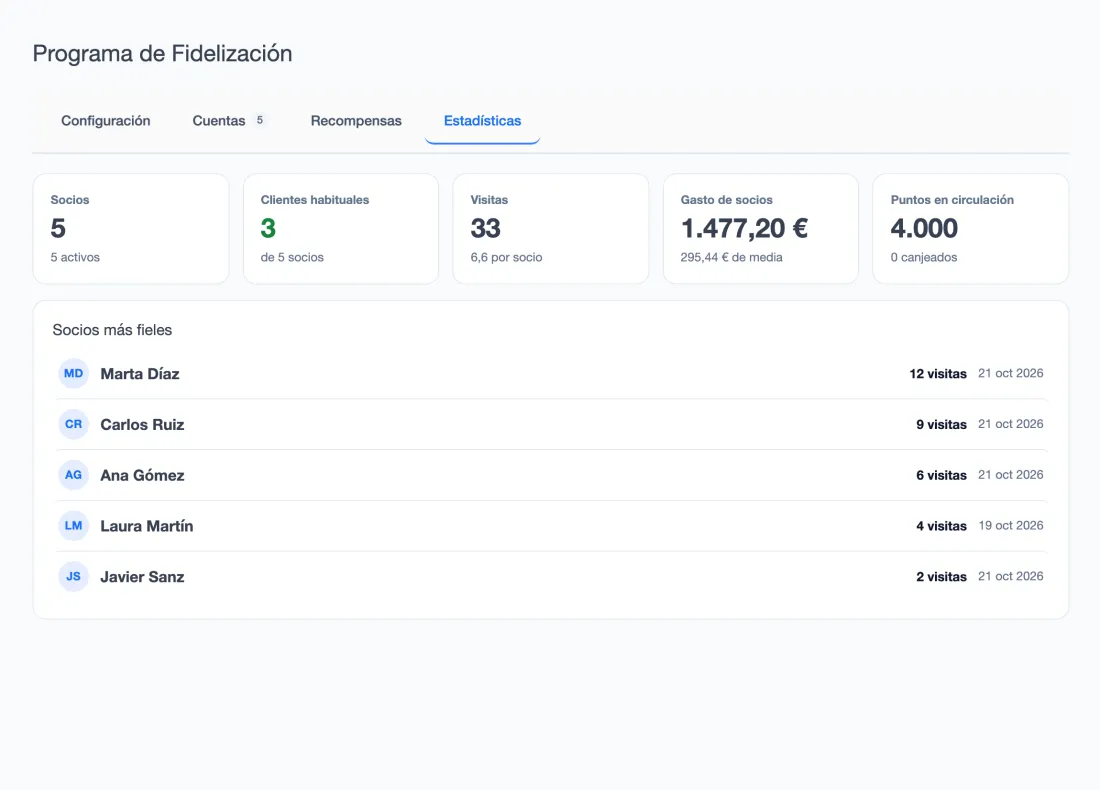The height and width of the screenshot is (790, 1100).
Task: Click the Visitas total of 33
Action: (x=485, y=228)
